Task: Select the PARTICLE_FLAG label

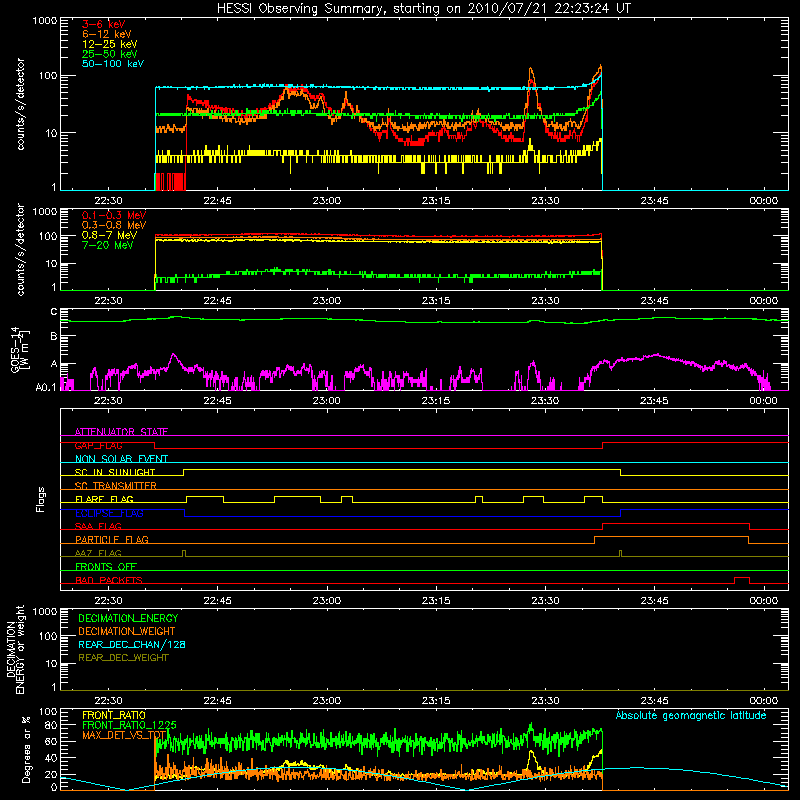Action: 112,539
